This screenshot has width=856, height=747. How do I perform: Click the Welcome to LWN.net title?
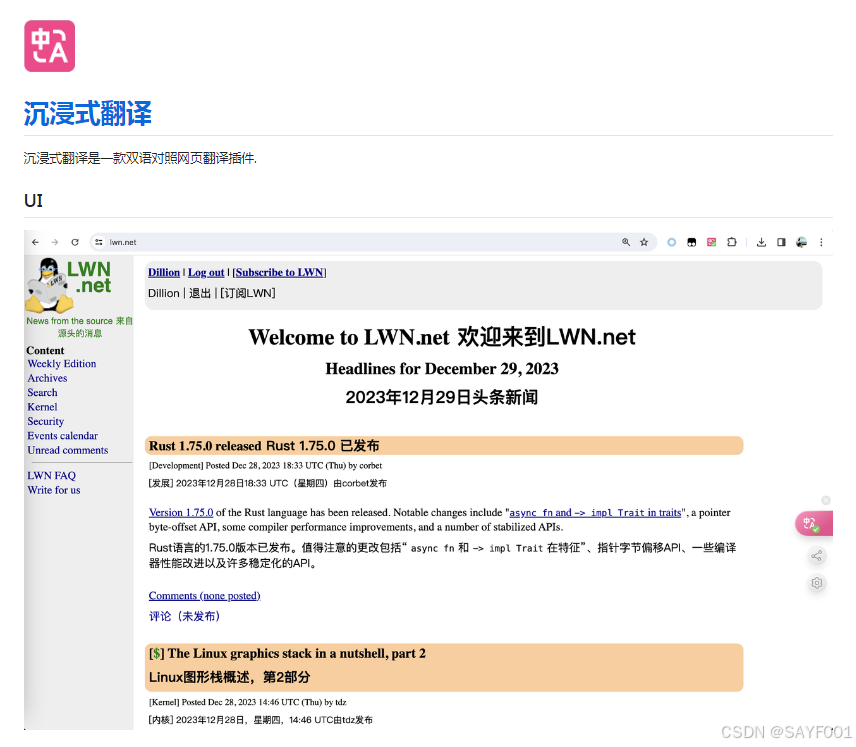click(x=349, y=337)
